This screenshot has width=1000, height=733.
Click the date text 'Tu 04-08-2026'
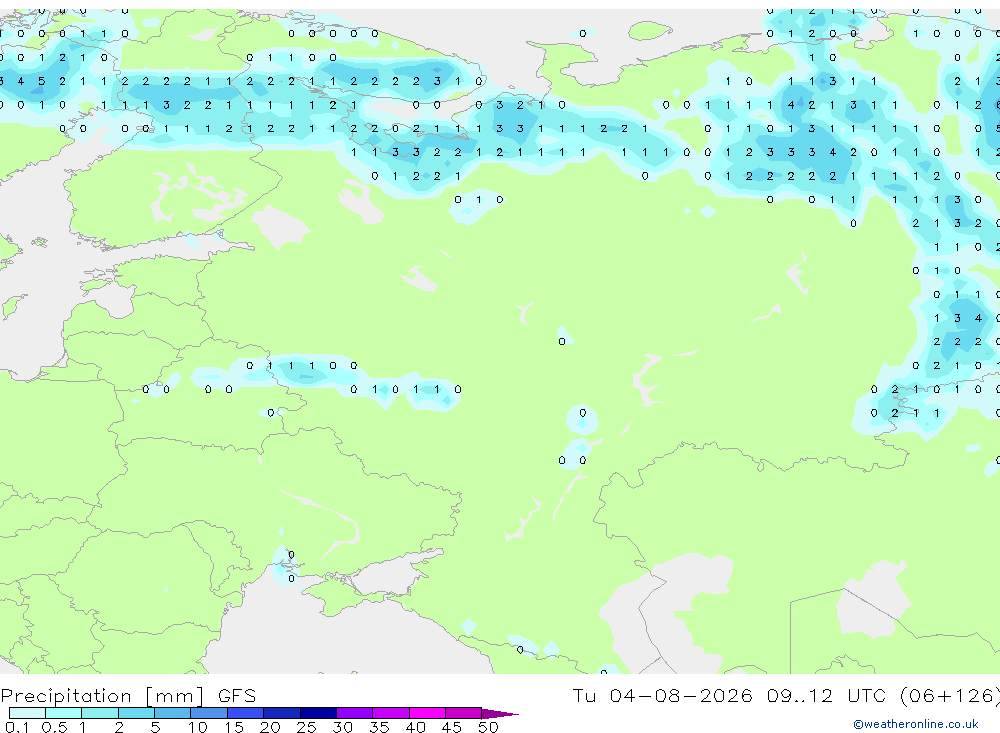pyautogui.click(x=662, y=695)
